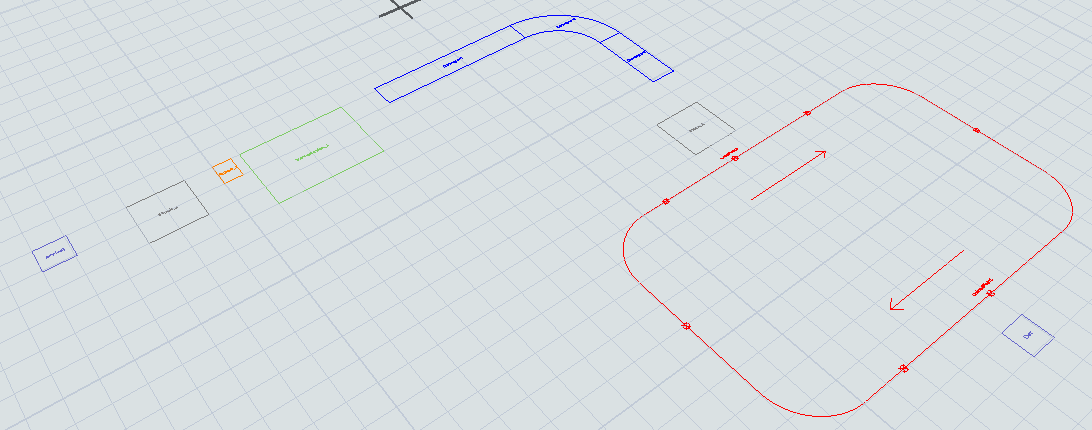Click labeled red control point near gray square

[733, 157]
